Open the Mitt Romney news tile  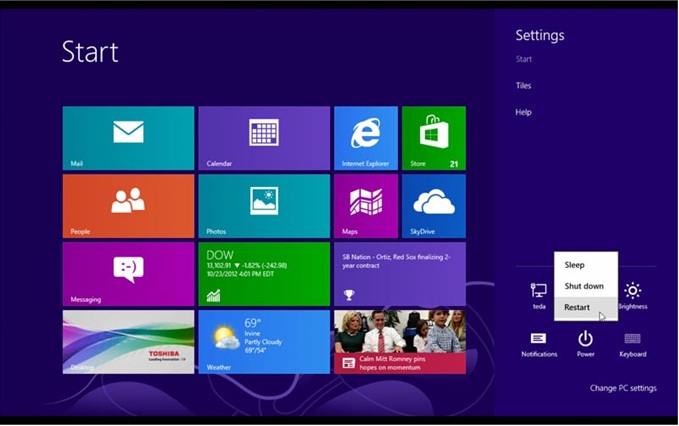pos(400,342)
